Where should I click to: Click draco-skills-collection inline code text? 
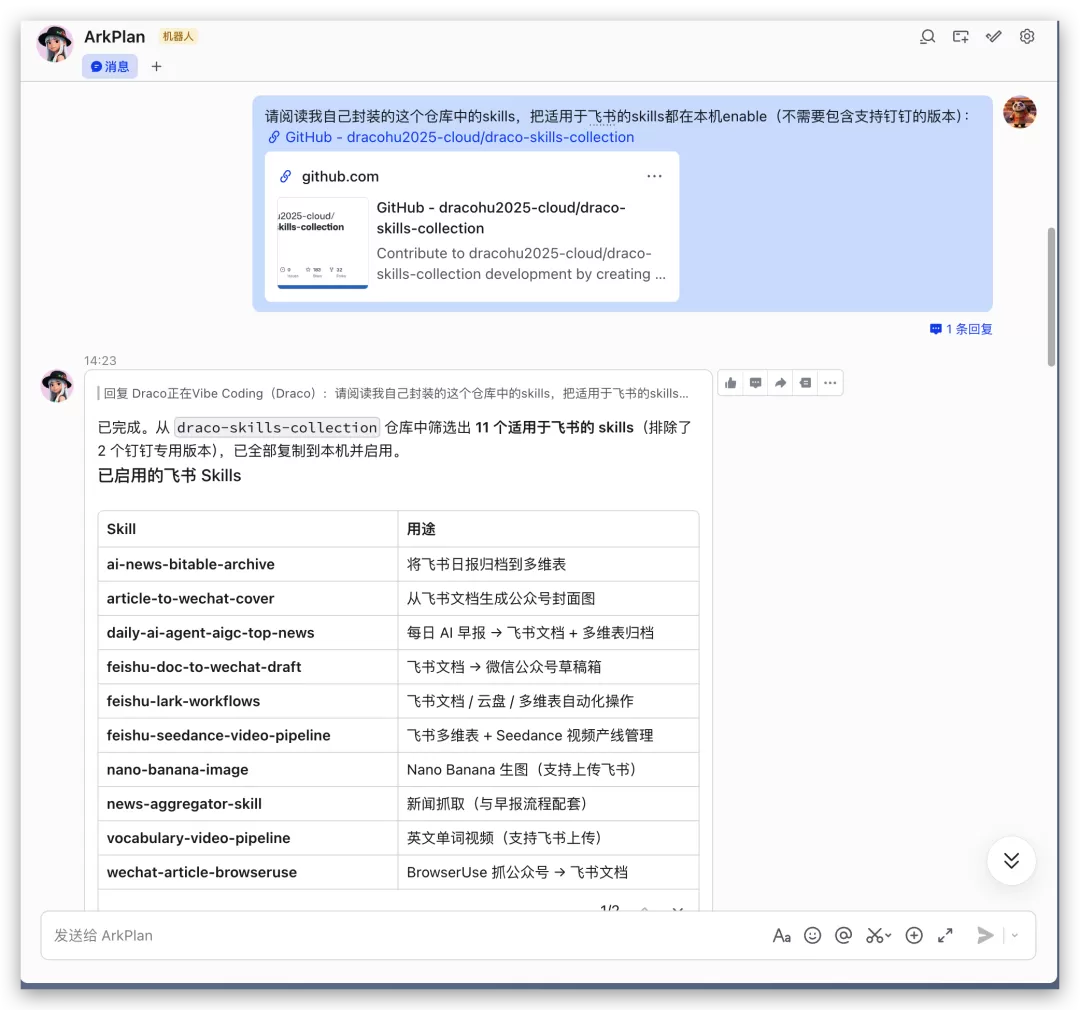277,428
